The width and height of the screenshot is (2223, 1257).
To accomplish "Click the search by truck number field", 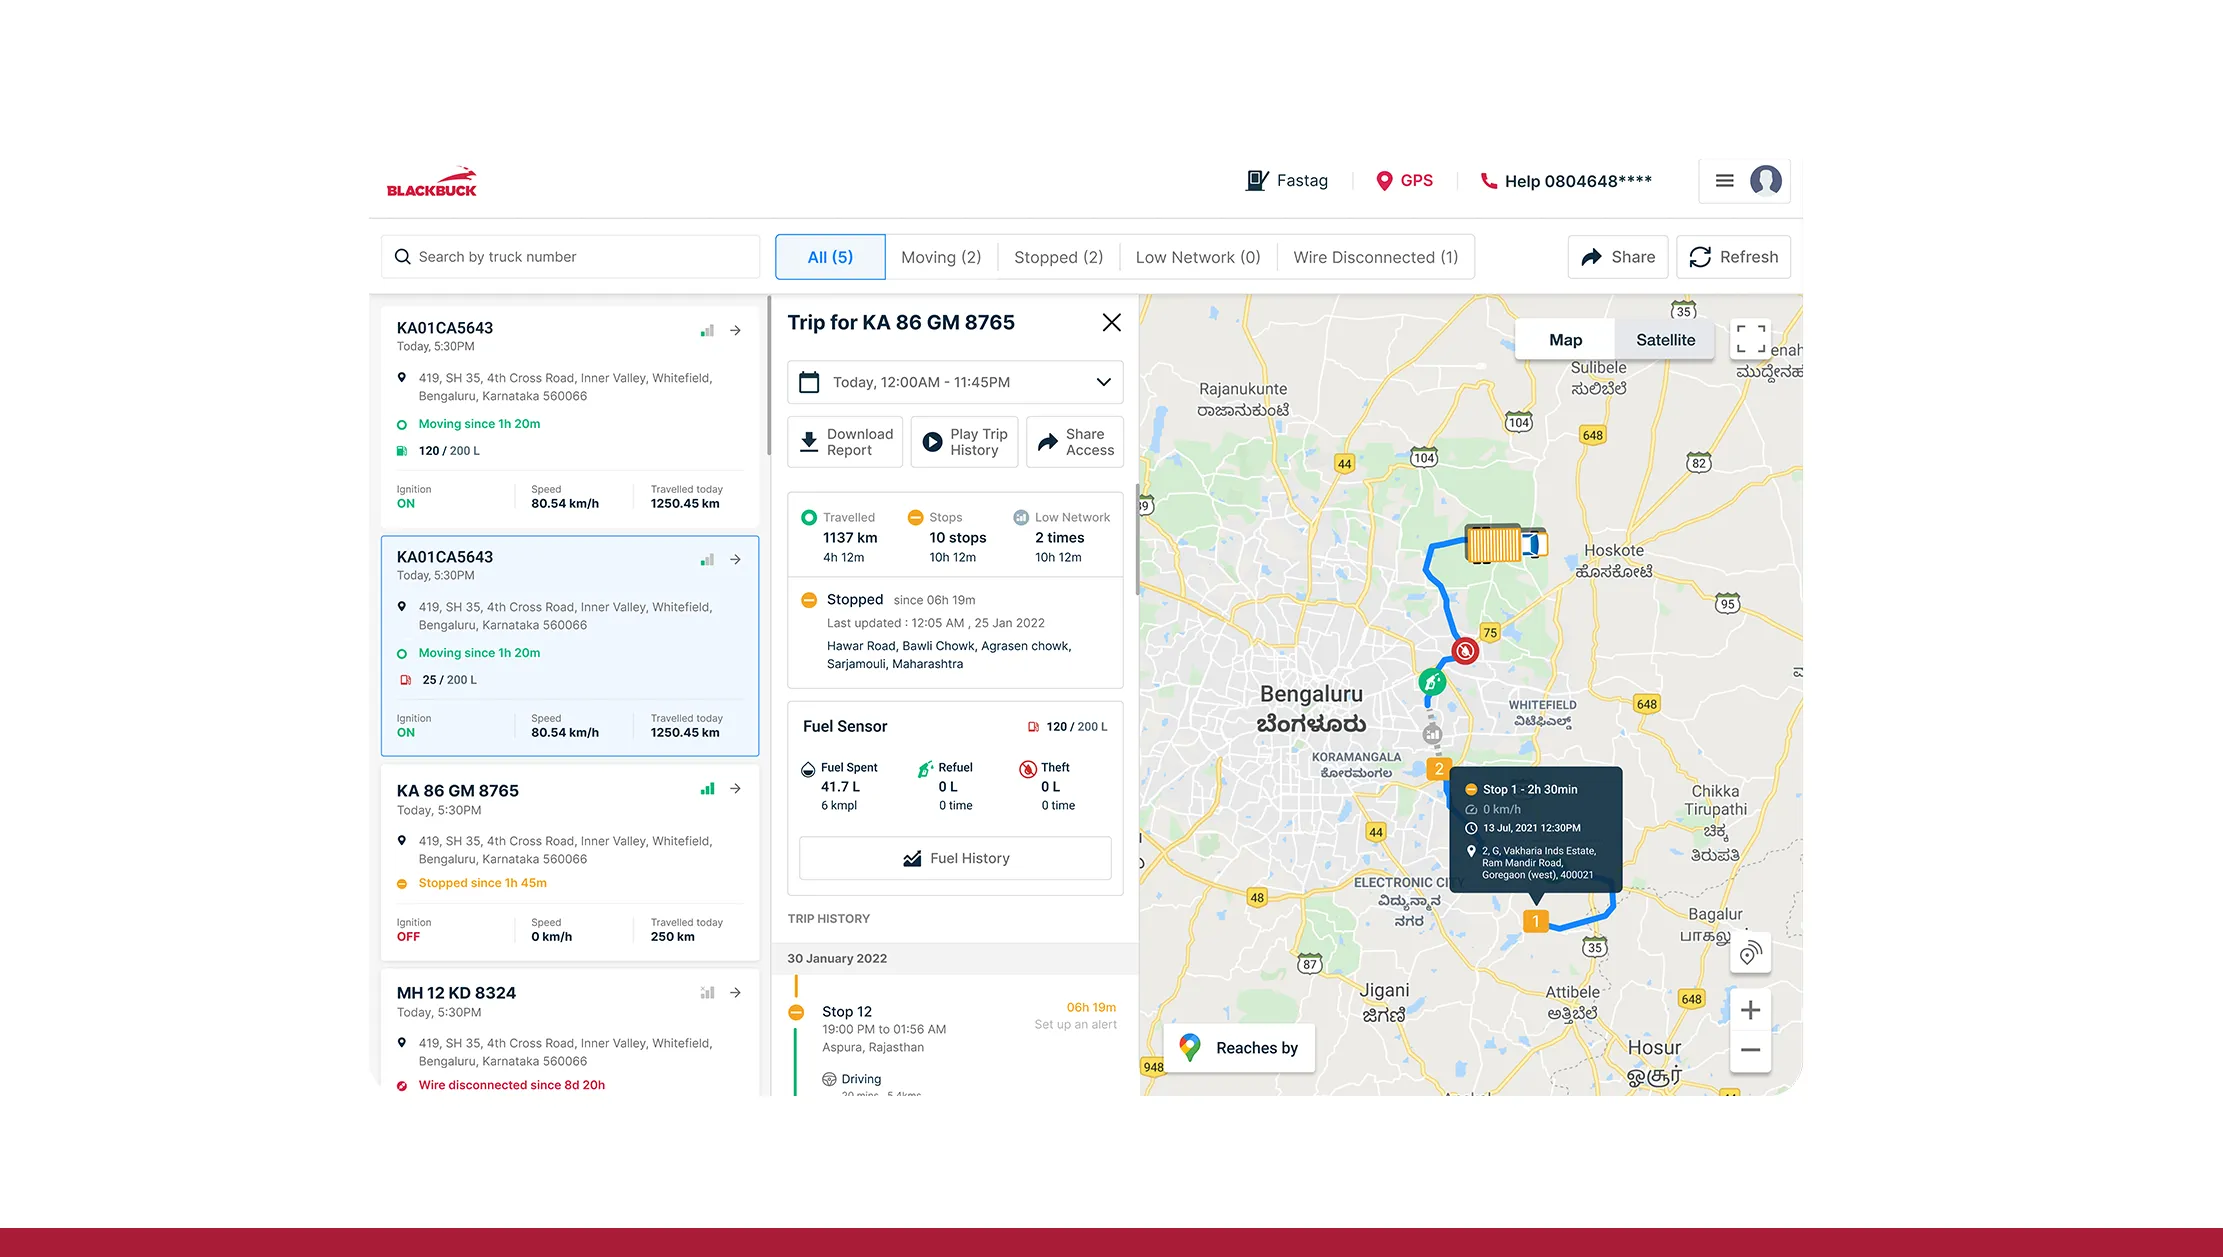I will click(x=569, y=256).
